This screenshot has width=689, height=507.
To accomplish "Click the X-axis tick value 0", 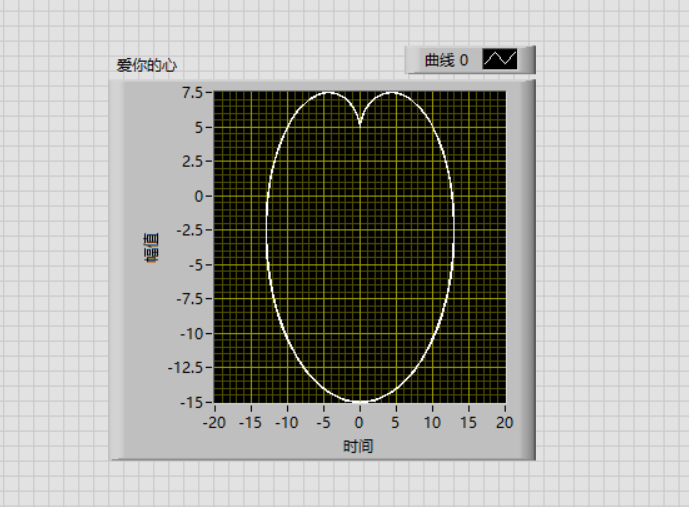I will 359,423.
